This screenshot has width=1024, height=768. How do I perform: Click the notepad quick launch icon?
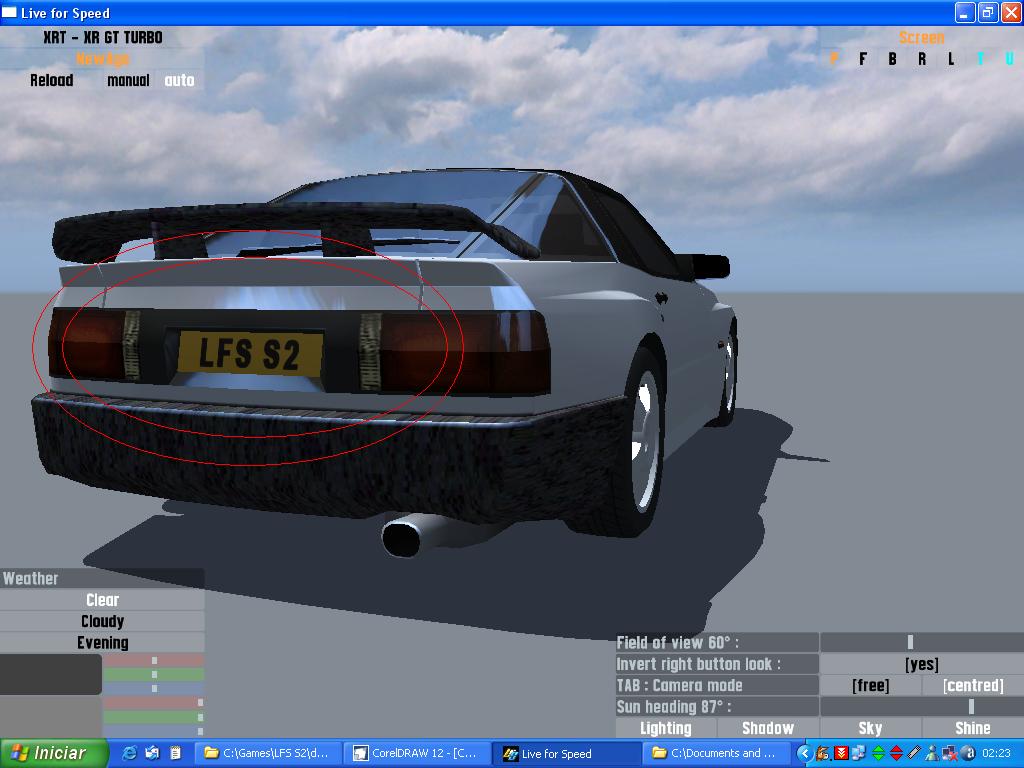[175, 753]
